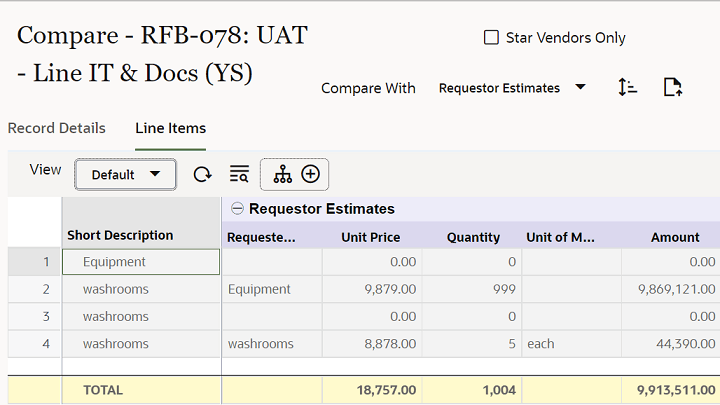
Task: Enable the Star Vendors Only checkbox
Action: (491, 38)
